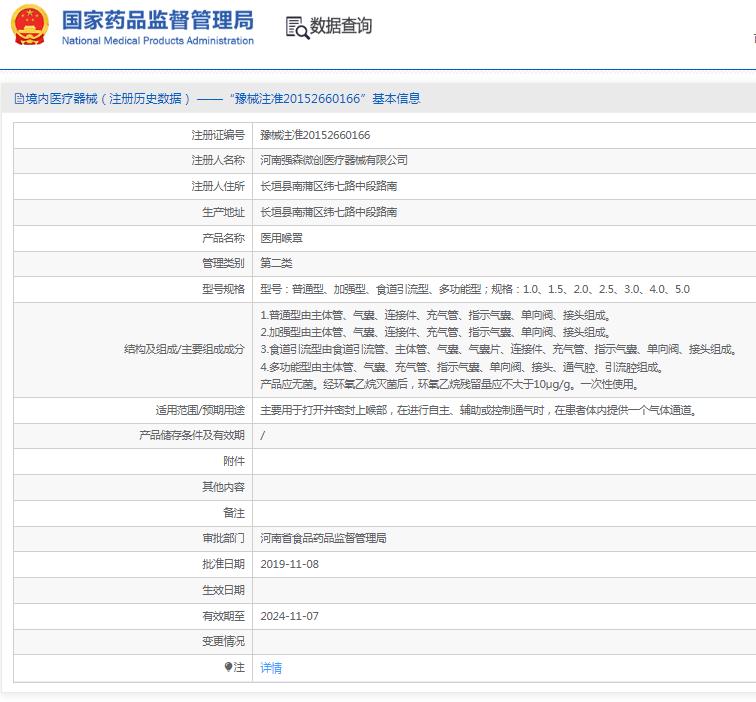Select the product name 医用喉罩
Viewport: 756px width, 702px height.
click(x=282, y=238)
